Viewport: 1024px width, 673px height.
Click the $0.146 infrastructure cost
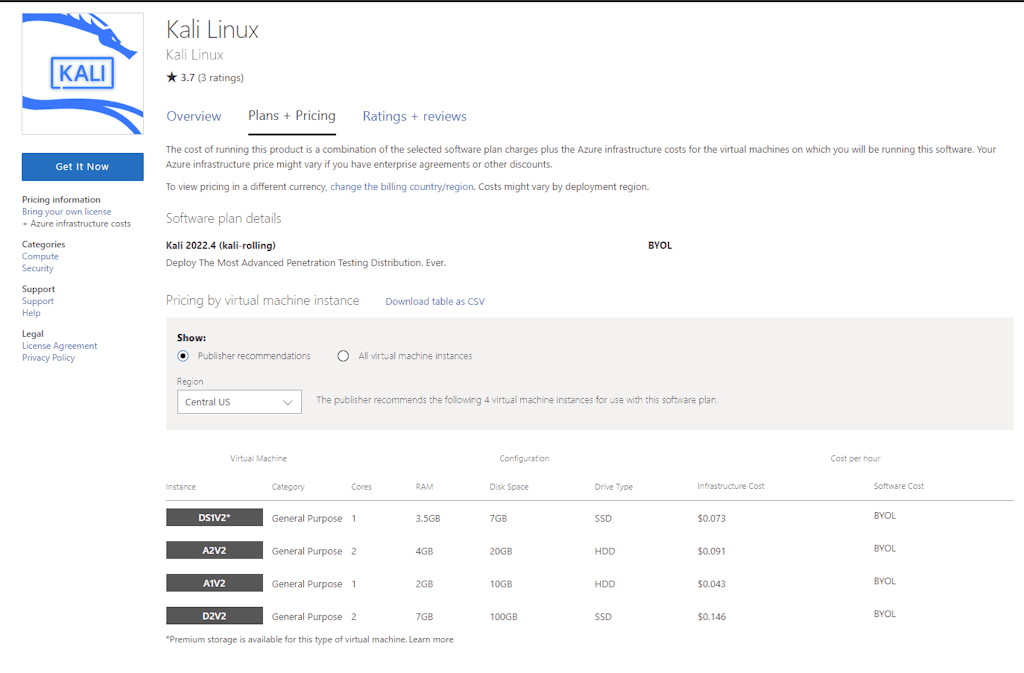coord(711,616)
